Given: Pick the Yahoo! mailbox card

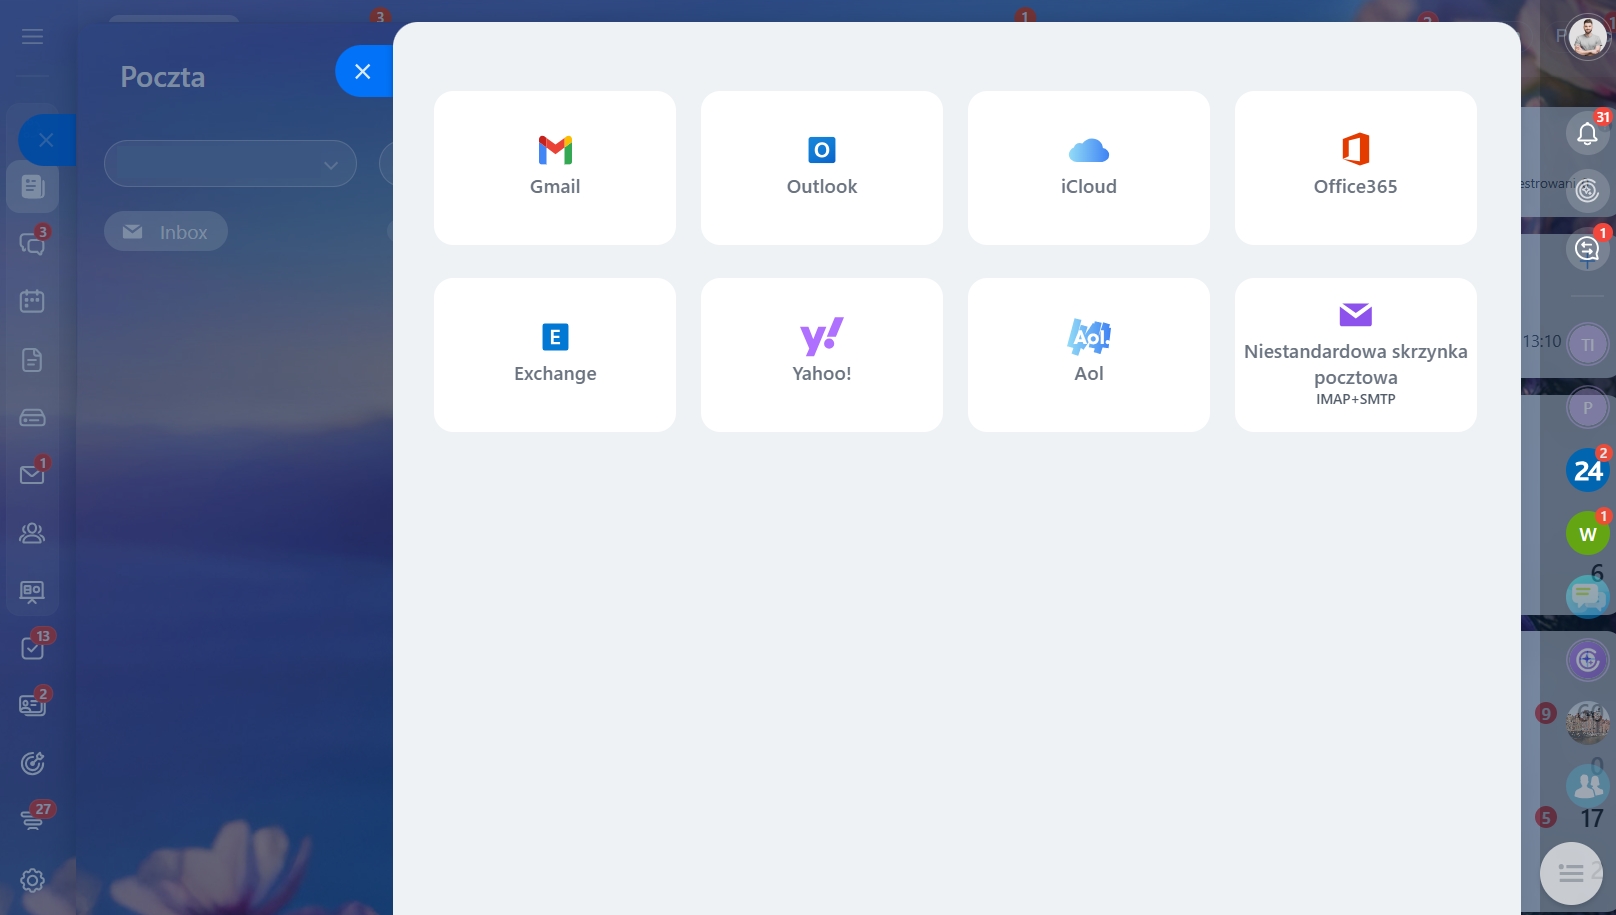Looking at the screenshot, I should [x=822, y=355].
